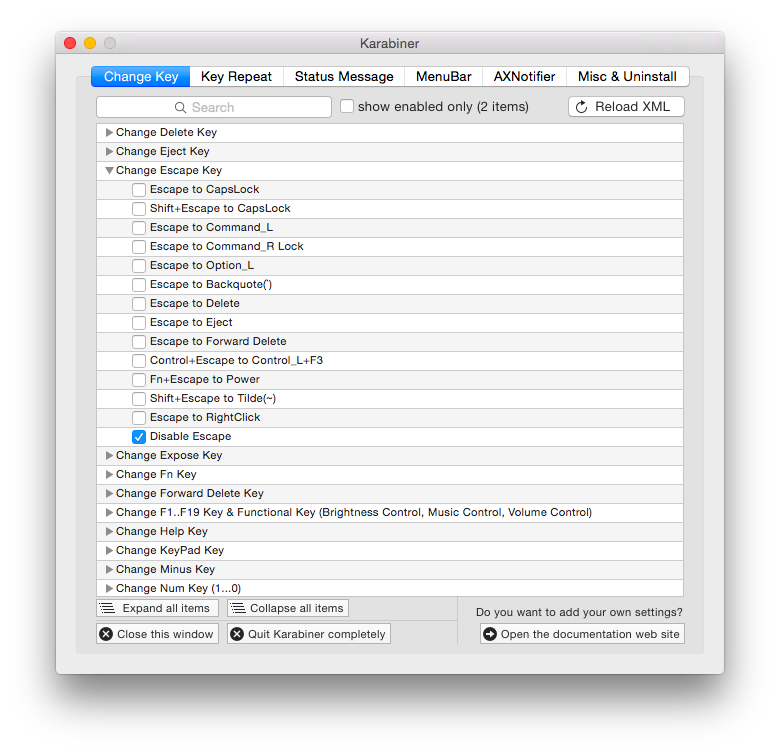
Task: Enable Fn+Escape to Power
Action: click(139, 379)
